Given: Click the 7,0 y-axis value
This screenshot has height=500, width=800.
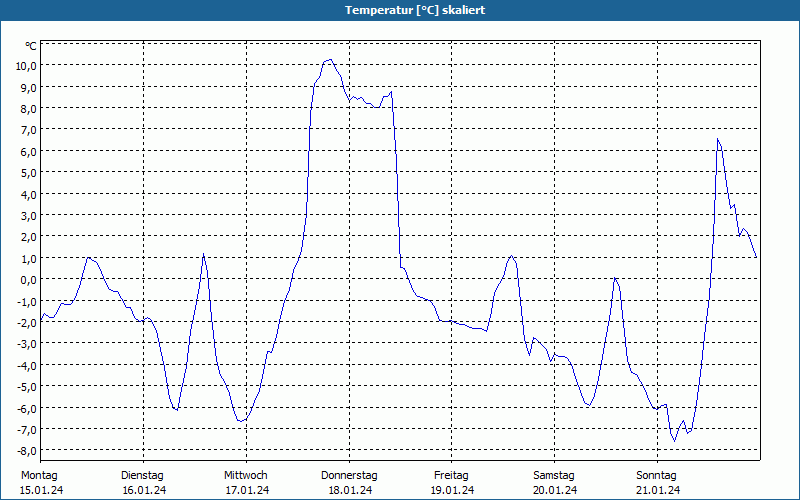Looking at the screenshot, I should tap(29, 130).
